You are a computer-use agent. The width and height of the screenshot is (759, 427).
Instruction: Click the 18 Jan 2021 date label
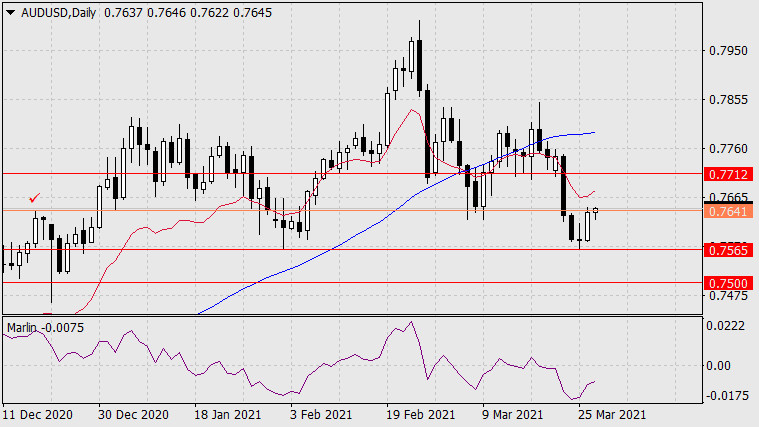(x=228, y=415)
